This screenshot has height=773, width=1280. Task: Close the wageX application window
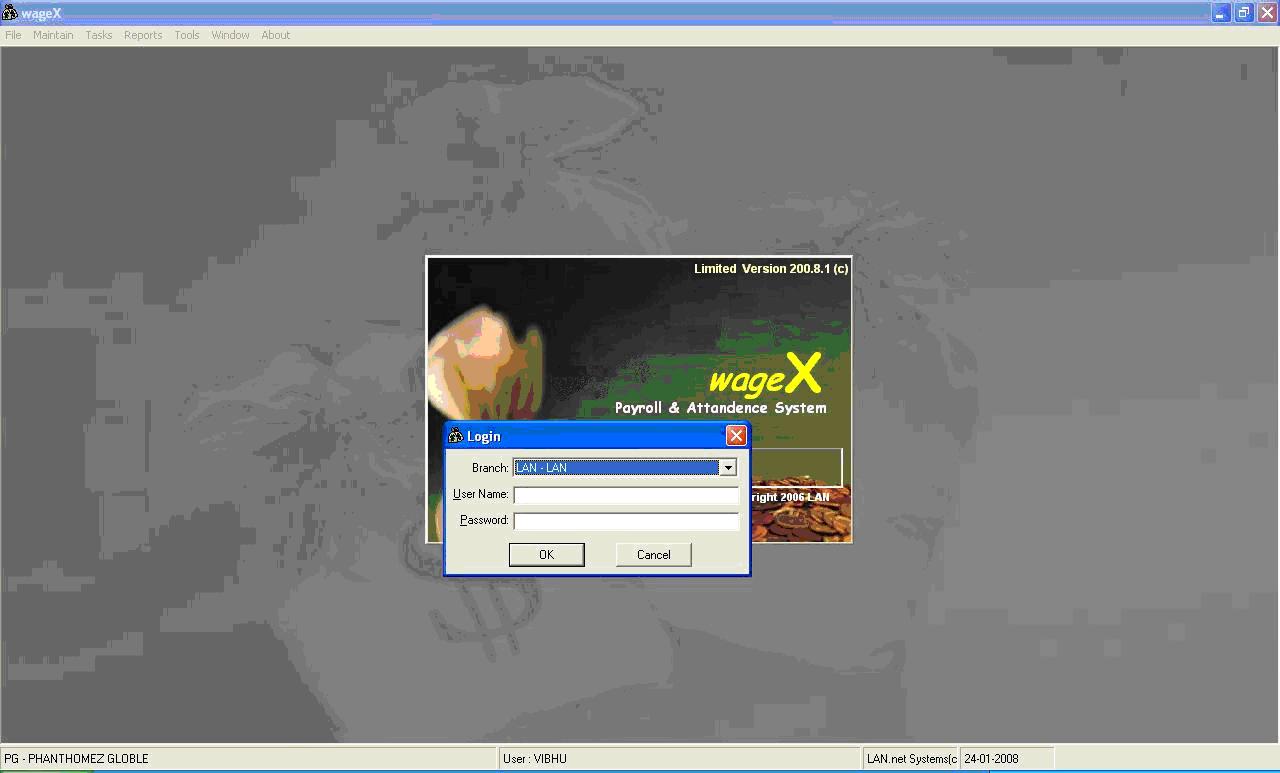point(1266,13)
